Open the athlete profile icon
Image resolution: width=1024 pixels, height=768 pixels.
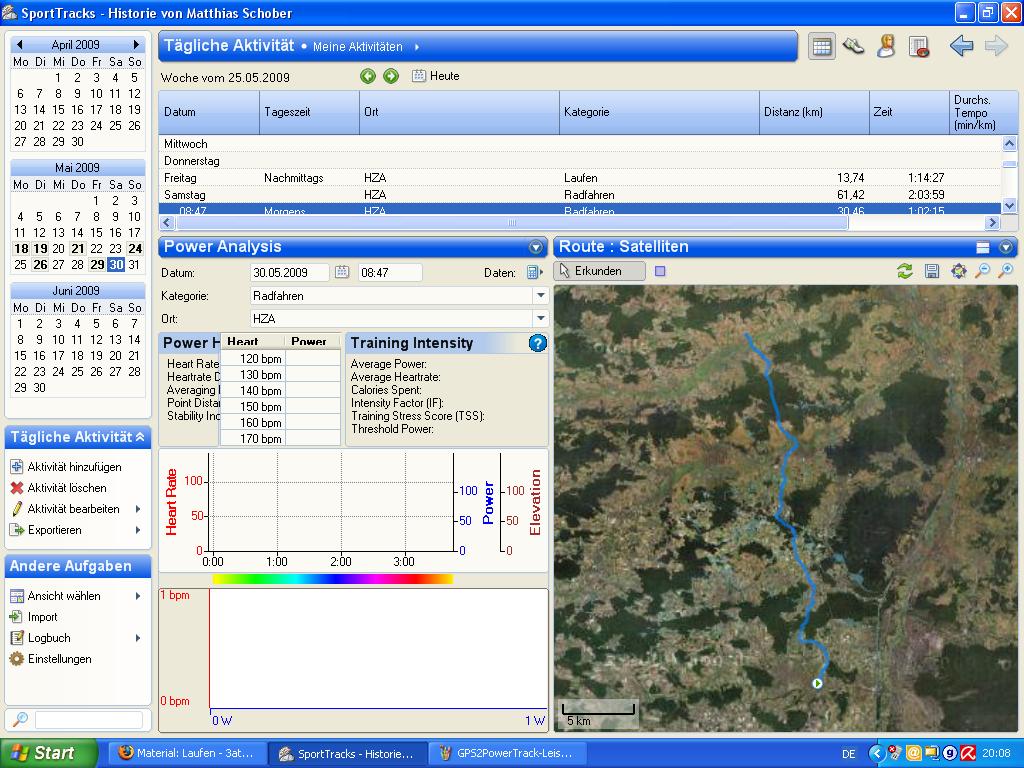[x=886, y=46]
